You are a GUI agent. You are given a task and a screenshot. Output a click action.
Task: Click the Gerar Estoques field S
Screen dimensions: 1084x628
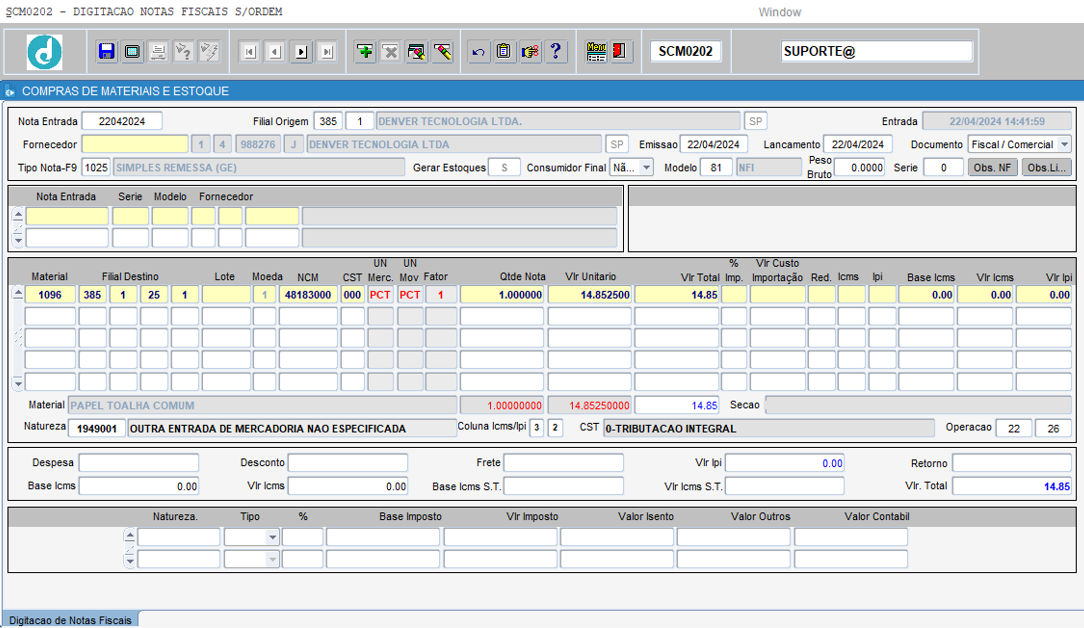pyautogui.click(x=504, y=167)
